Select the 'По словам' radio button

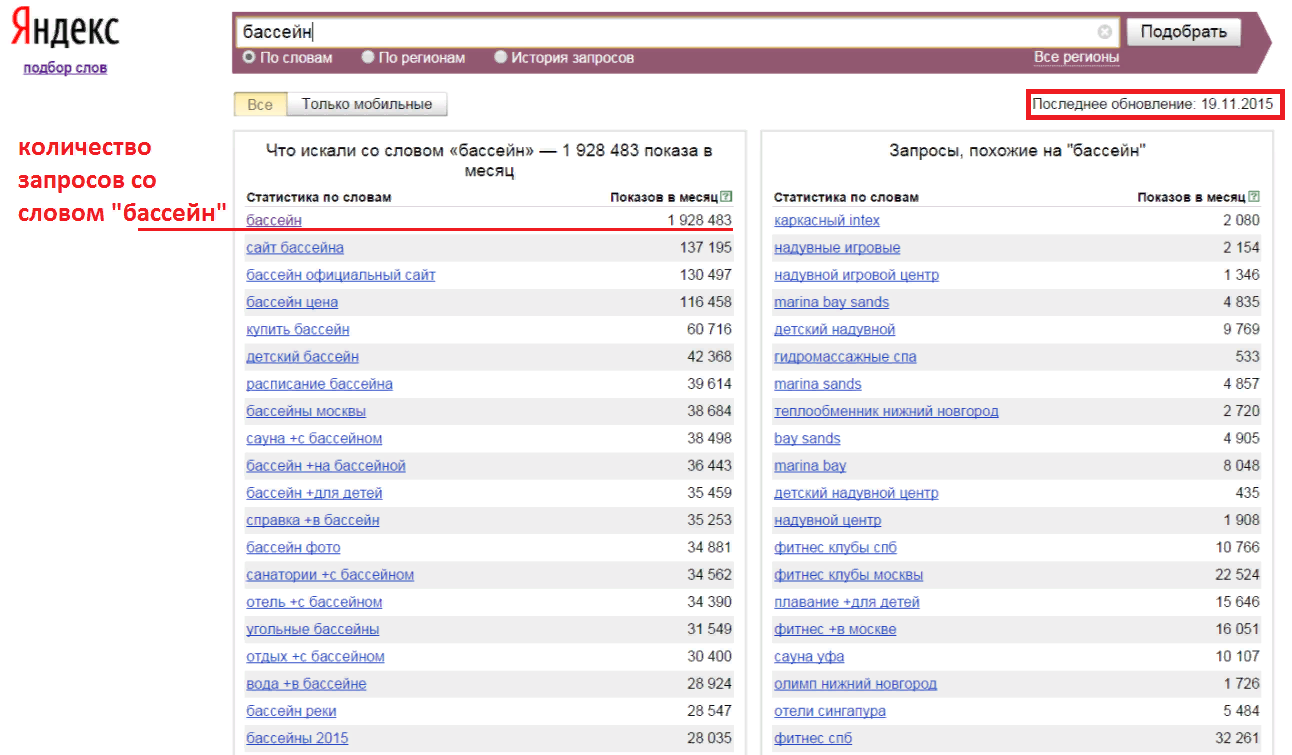[x=249, y=58]
